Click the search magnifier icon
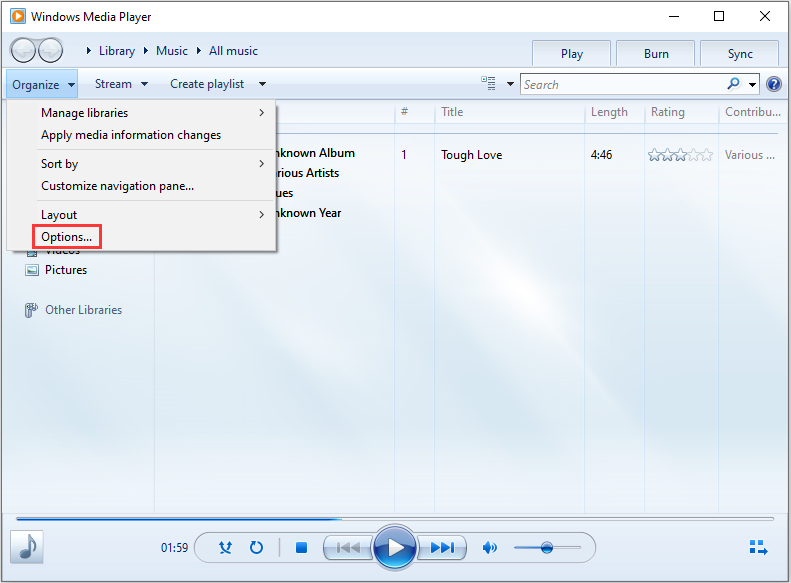Viewport: 791px width, 583px height. pyautogui.click(x=734, y=84)
